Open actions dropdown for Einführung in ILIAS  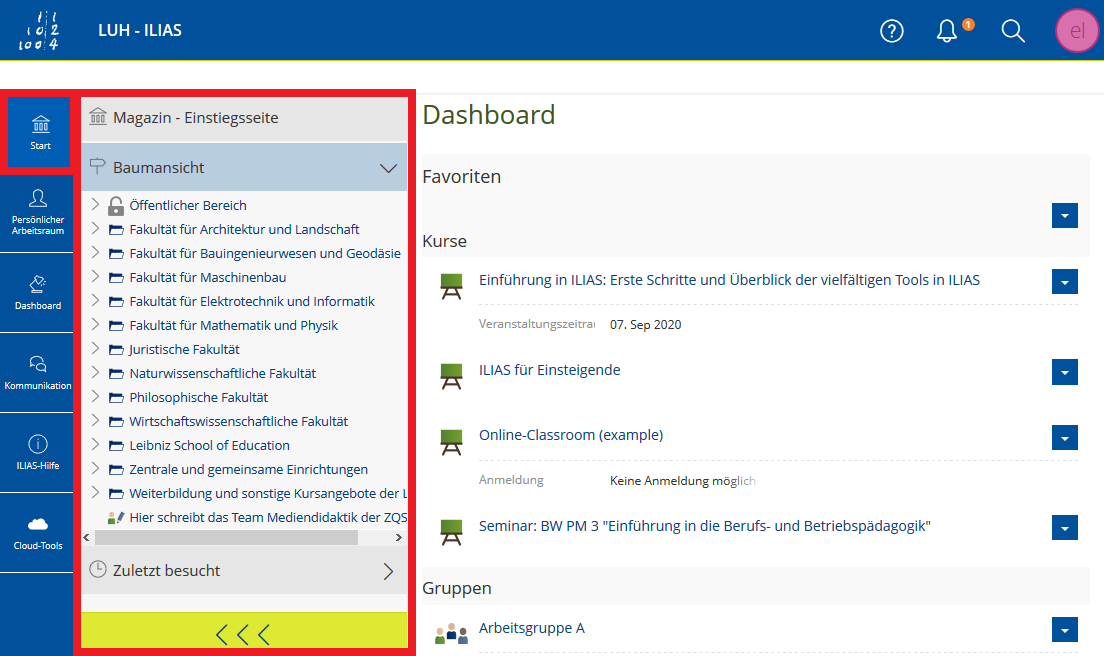point(1065,282)
